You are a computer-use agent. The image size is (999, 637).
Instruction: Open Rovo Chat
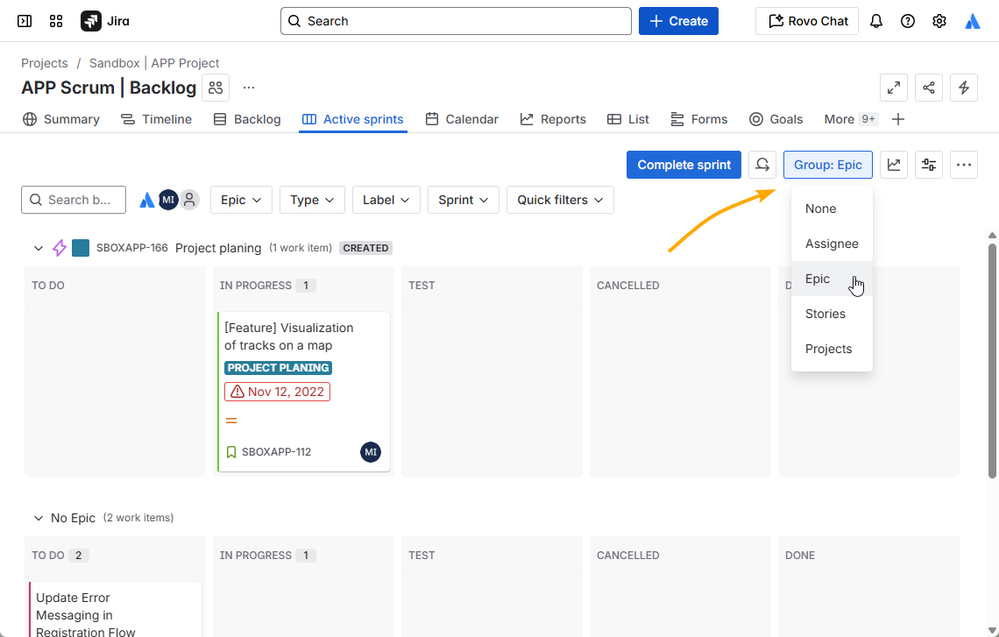pyautogui.click(x=807, y=21)
